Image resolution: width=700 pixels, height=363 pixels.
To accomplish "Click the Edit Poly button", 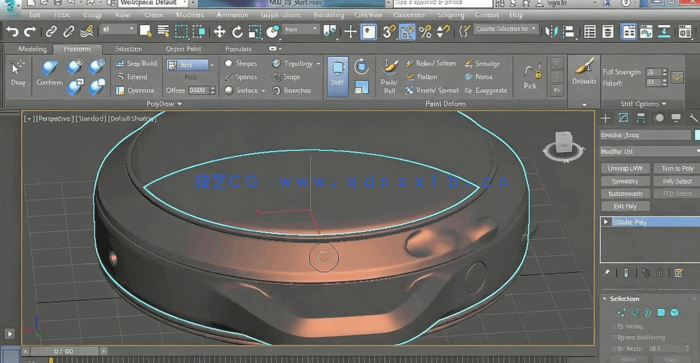I will (625, 206).
